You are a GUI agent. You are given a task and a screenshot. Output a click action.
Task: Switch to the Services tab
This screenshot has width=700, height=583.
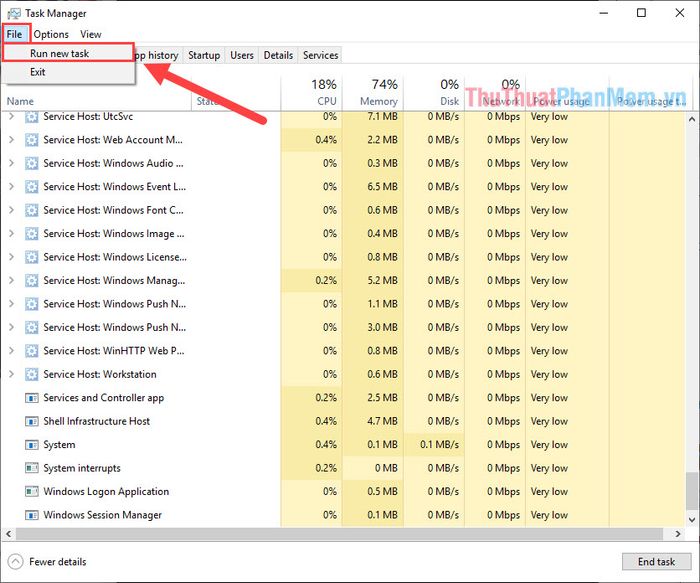[x=320, y=55]
